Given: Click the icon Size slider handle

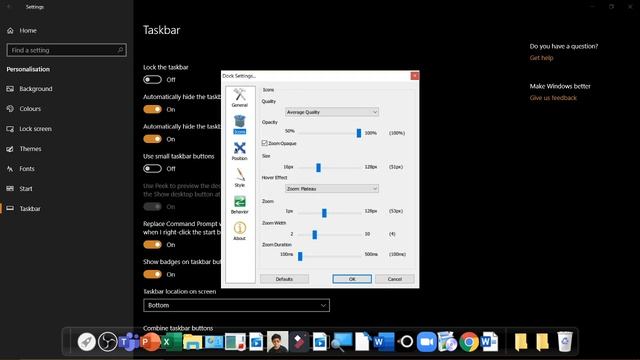Looking at the screenshot, I should [x=318, y=167].
